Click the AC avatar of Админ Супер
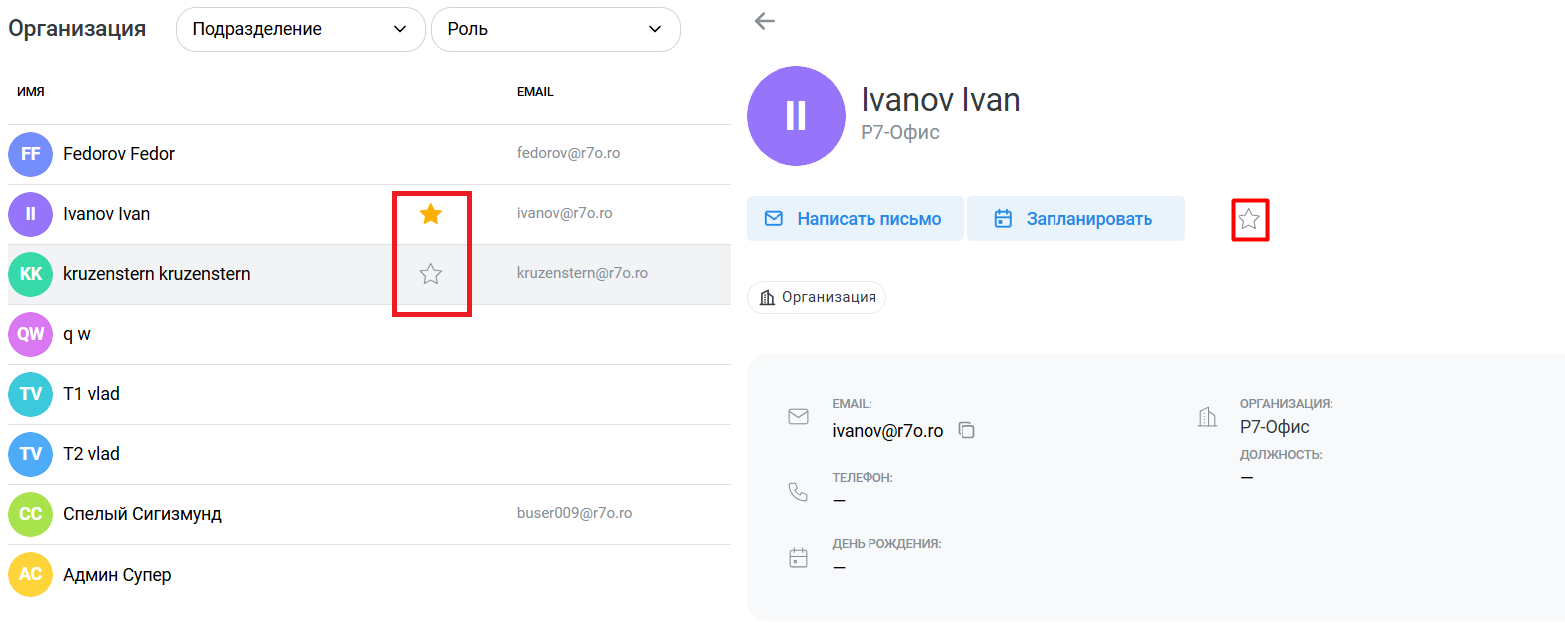Image resolution: width=1565 pixels, height=628 pixels. tap(30, 574)
